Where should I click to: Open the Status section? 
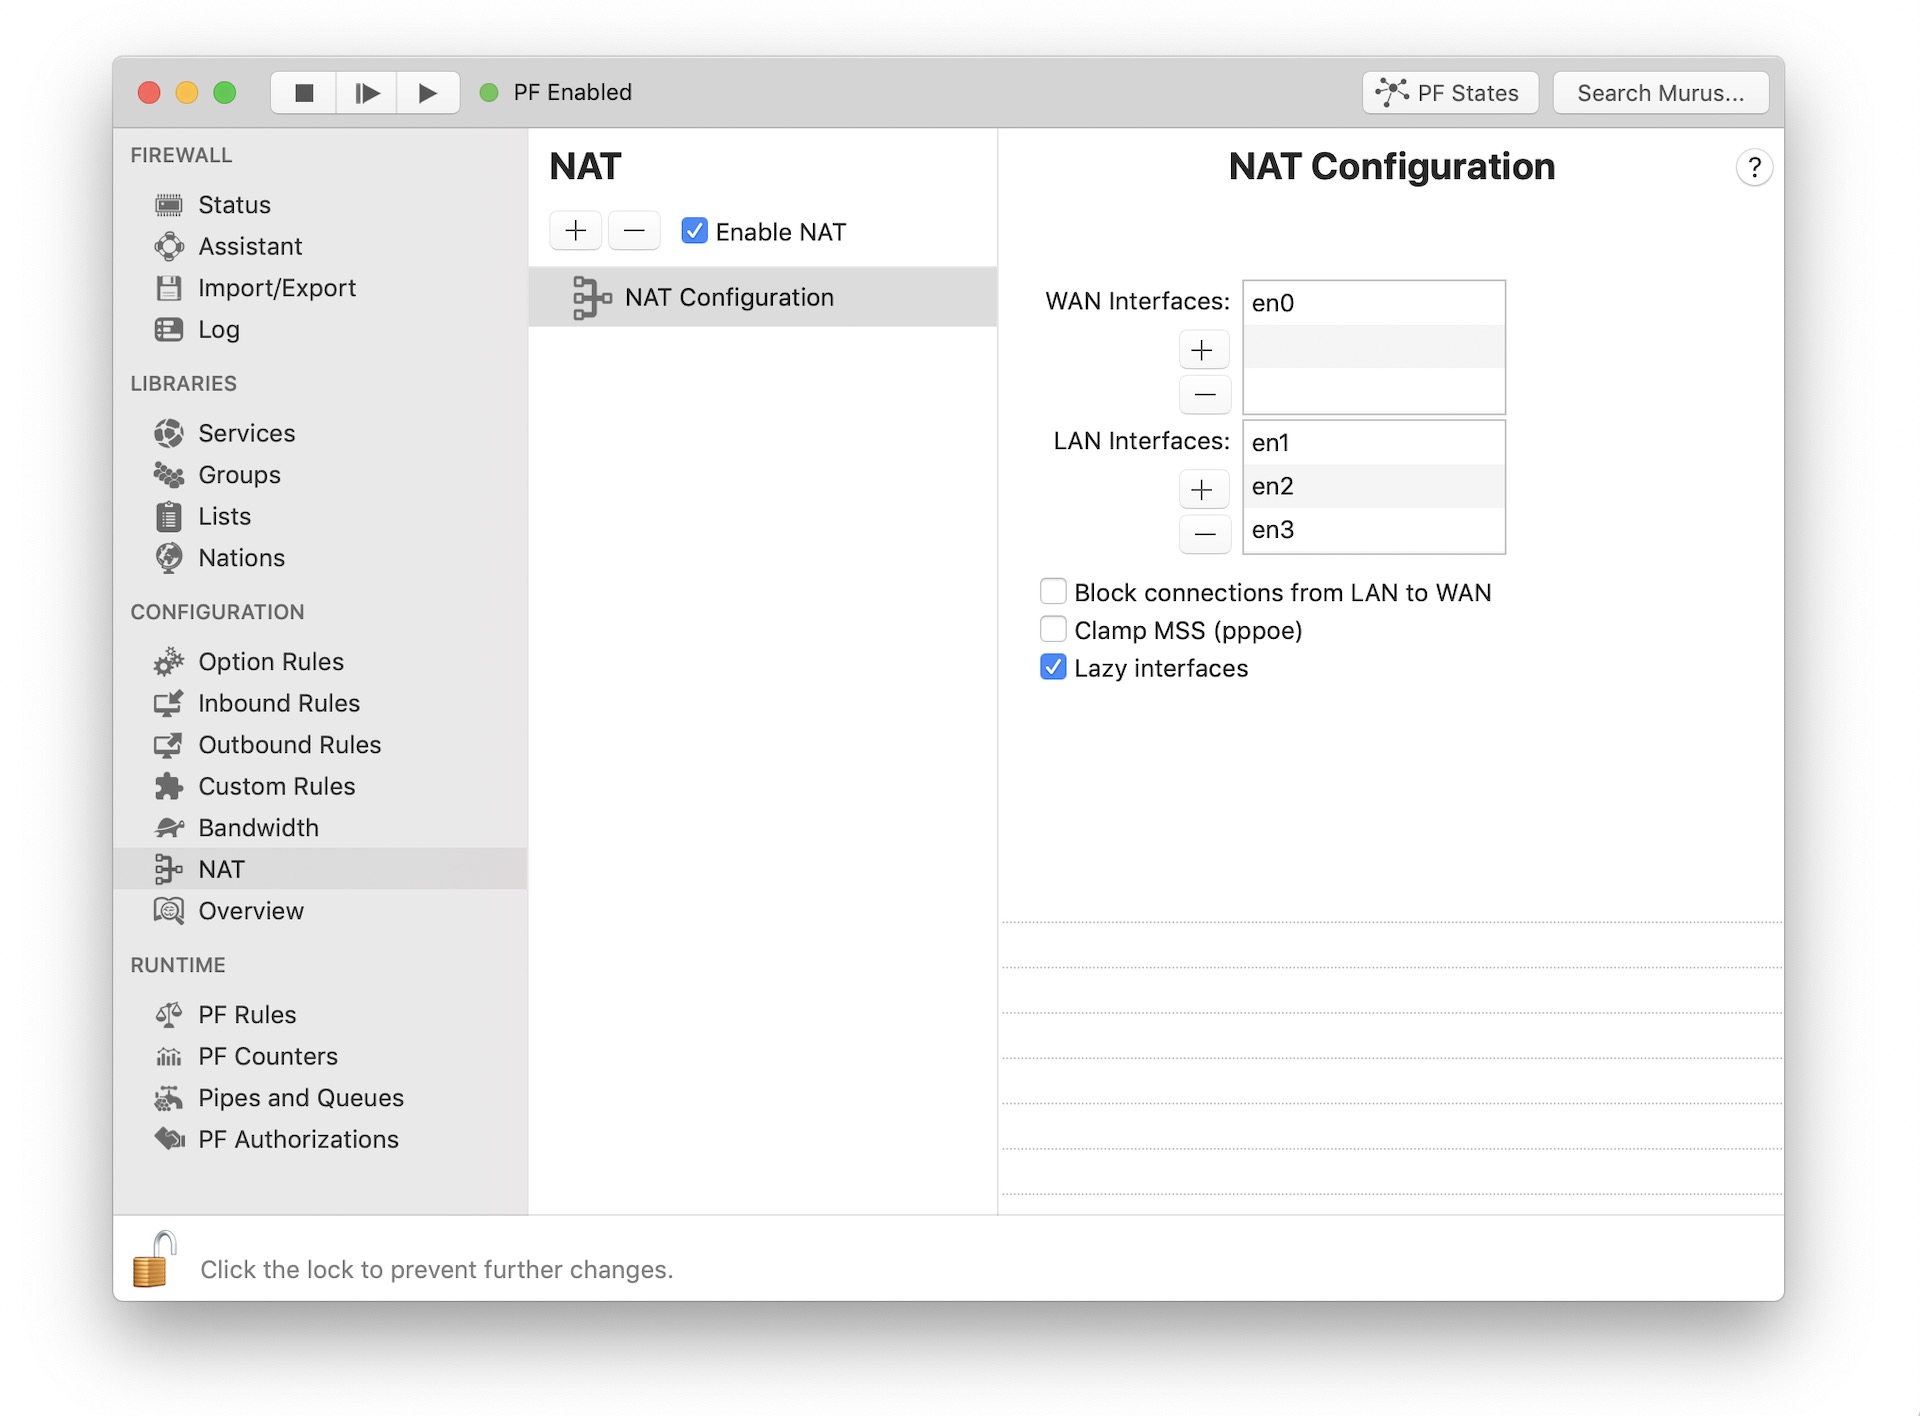(320, 205)
